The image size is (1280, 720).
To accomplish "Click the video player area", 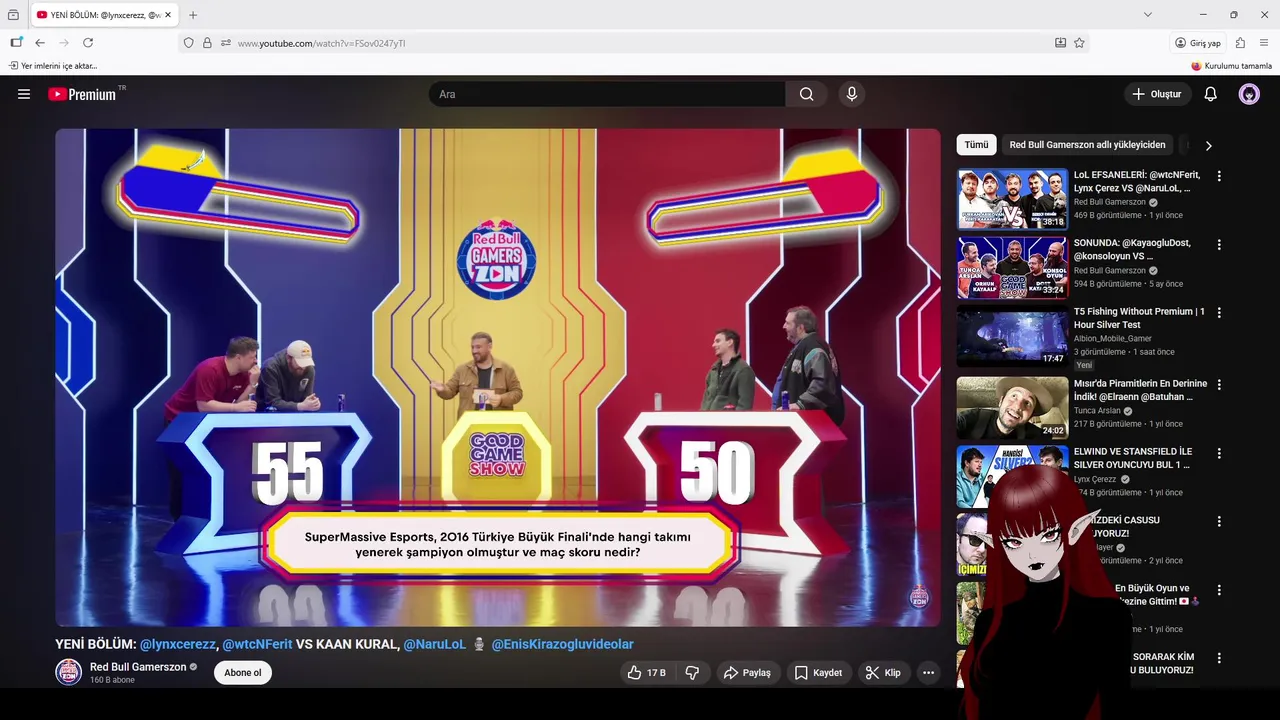I will pos(498,377).
